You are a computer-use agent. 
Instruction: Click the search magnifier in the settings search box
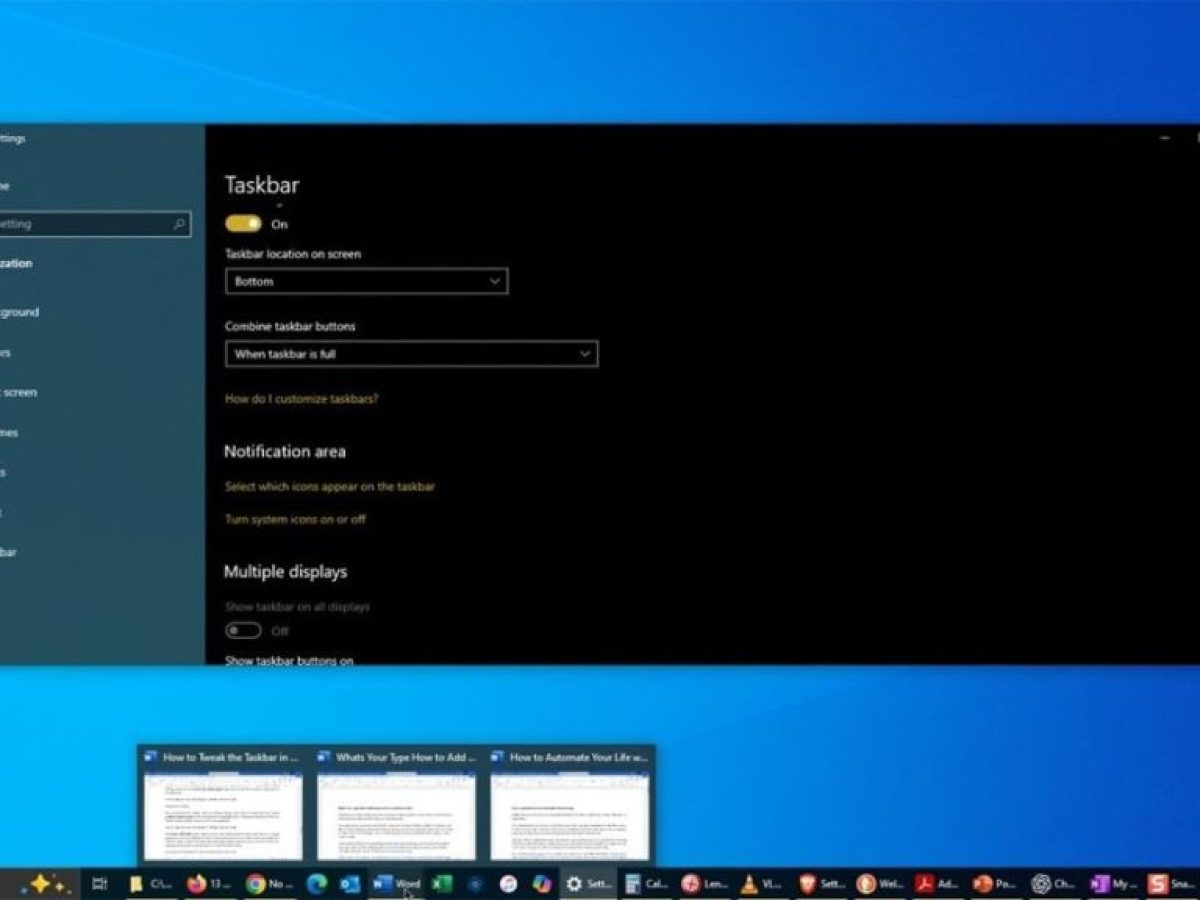click(x=180, y=224)
